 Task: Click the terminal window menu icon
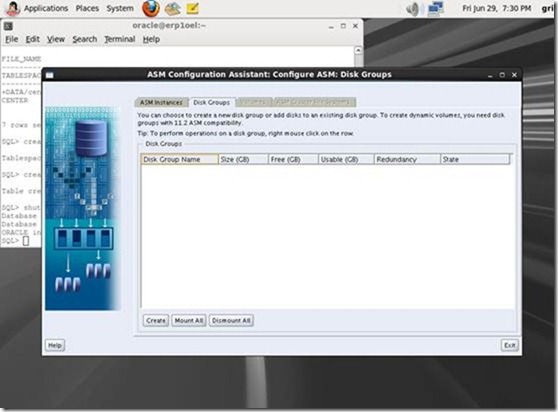point(8,26)
